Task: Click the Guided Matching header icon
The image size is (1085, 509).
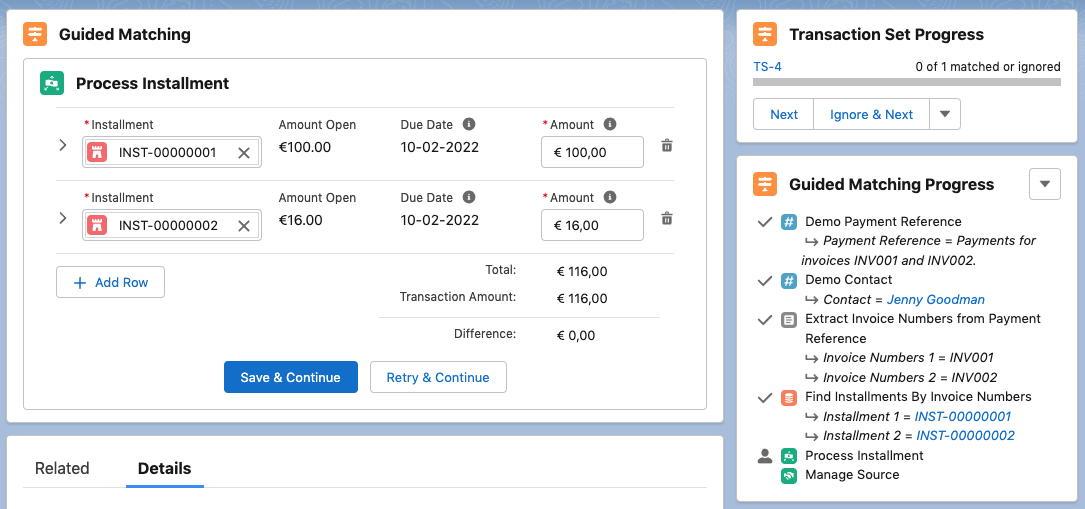Action: [36, 34]
